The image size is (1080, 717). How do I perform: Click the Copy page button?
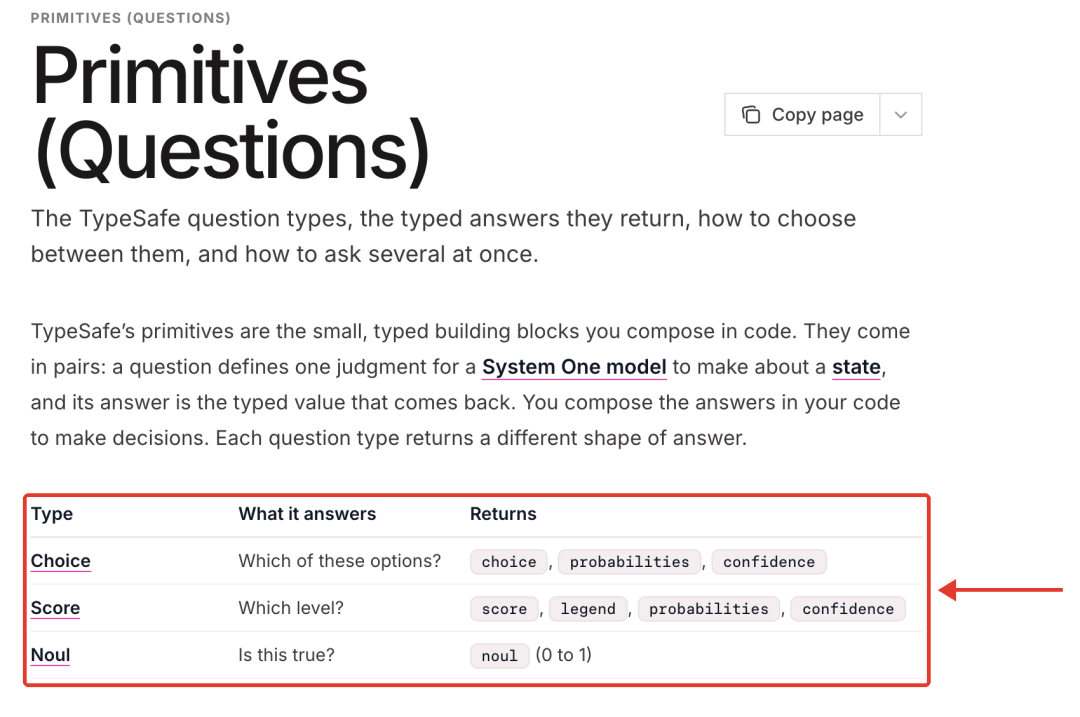[802, 114]
